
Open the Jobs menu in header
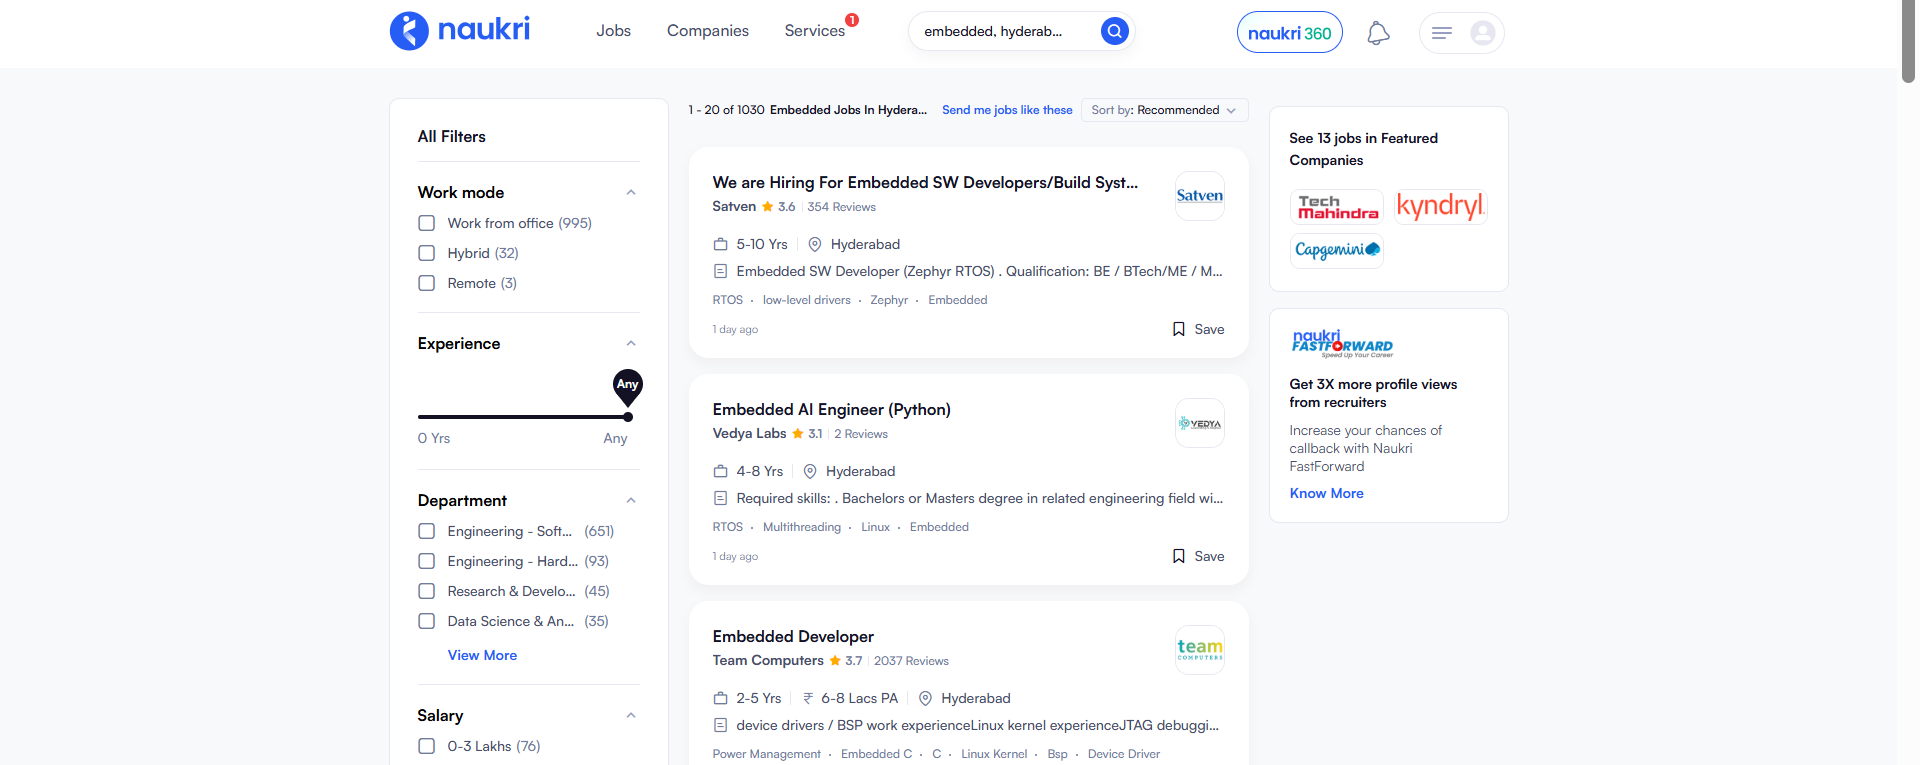tap(613, 31)
